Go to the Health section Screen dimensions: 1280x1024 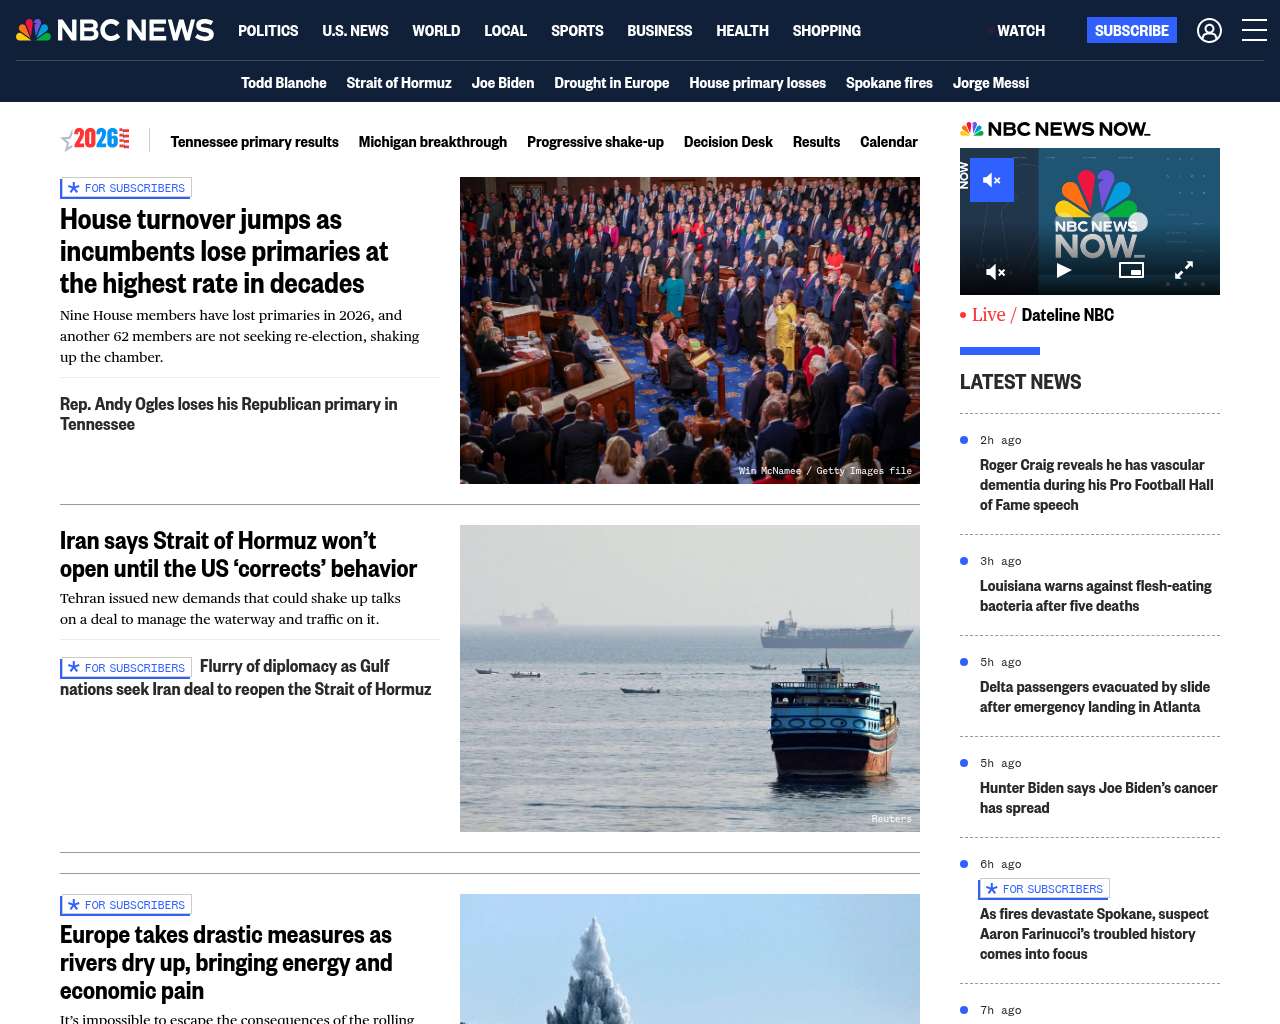(x=742, y=31)
